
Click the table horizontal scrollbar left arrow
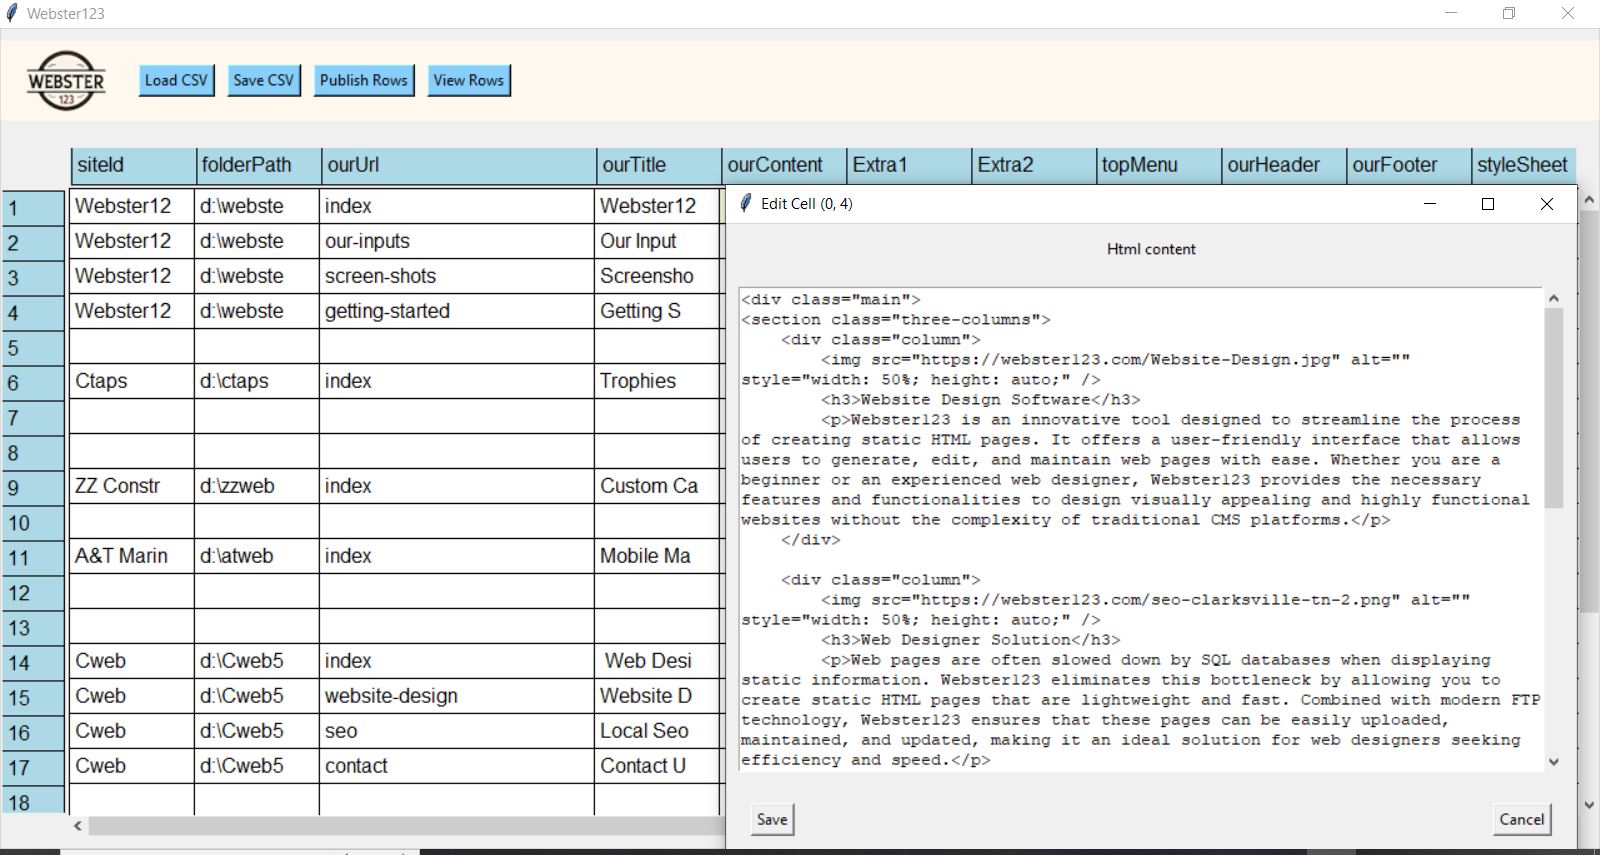pyautogui.click(x=78, y=826)
